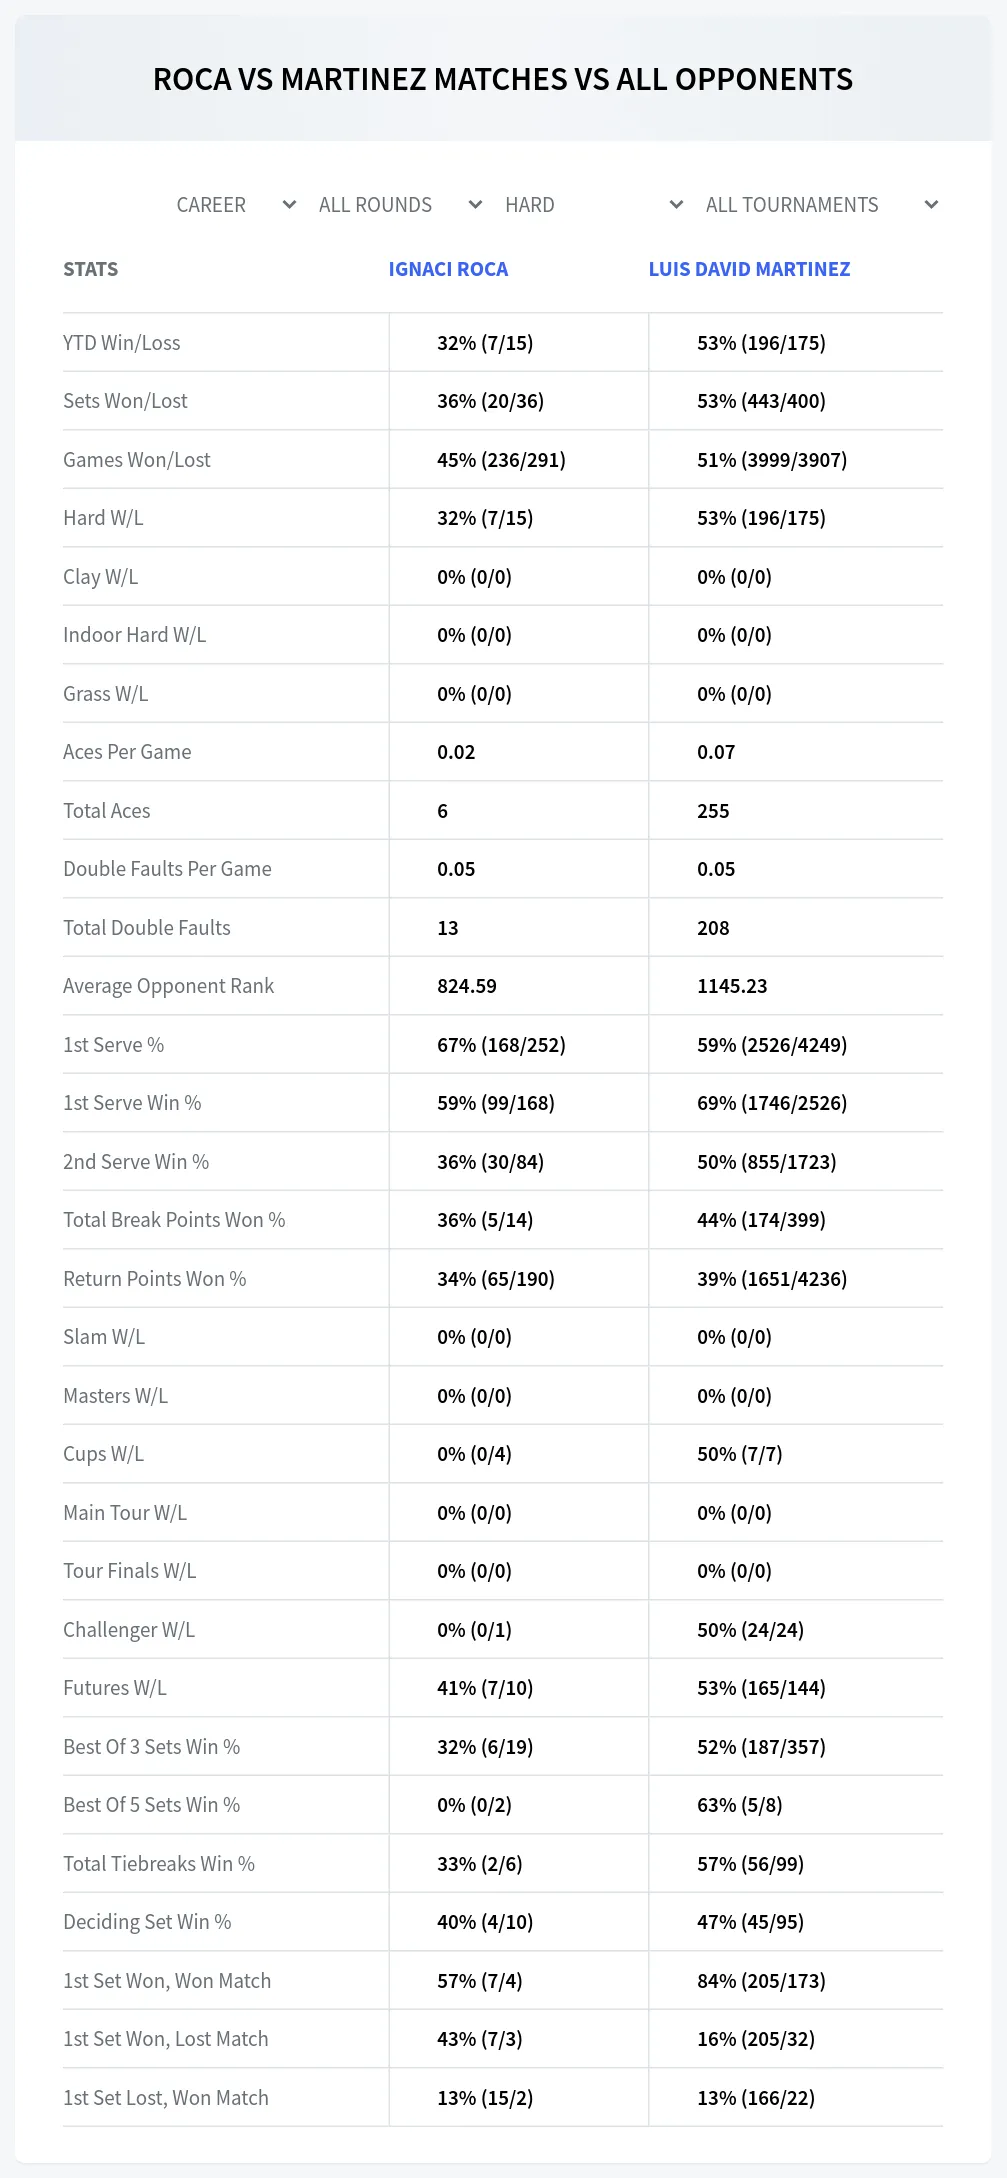Click Roca's Futures W/L value 41% (7/10)

click(x=485, y=1688)
